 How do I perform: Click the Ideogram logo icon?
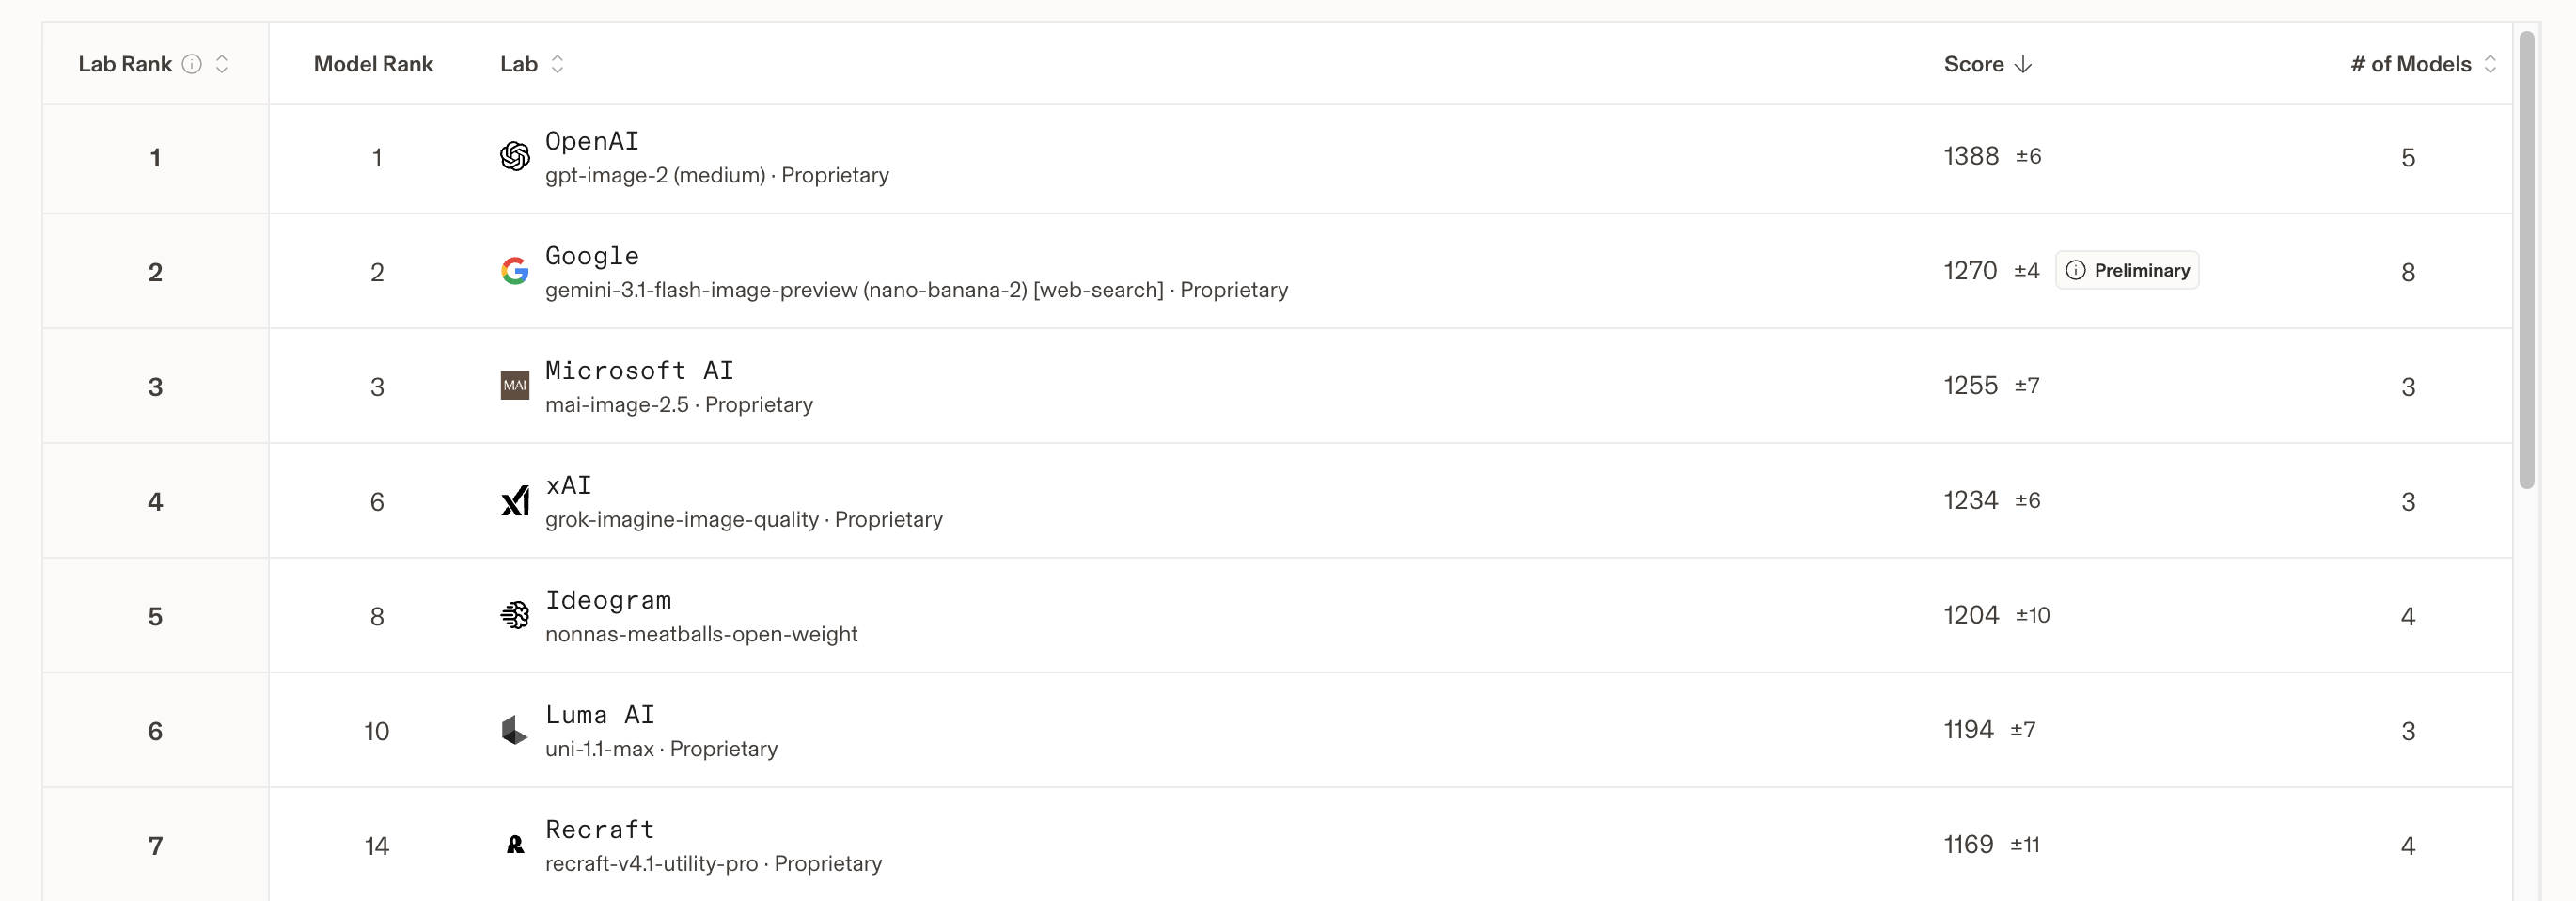515,615
